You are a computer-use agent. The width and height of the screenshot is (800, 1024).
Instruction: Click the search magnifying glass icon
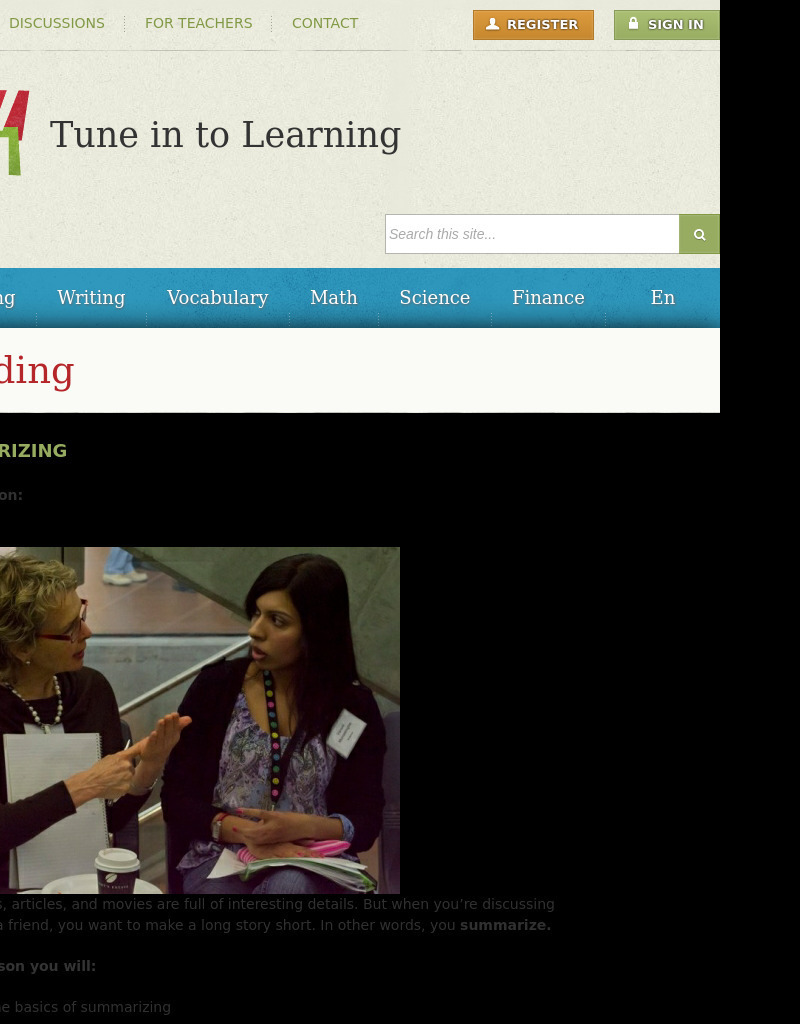(699, 234)
